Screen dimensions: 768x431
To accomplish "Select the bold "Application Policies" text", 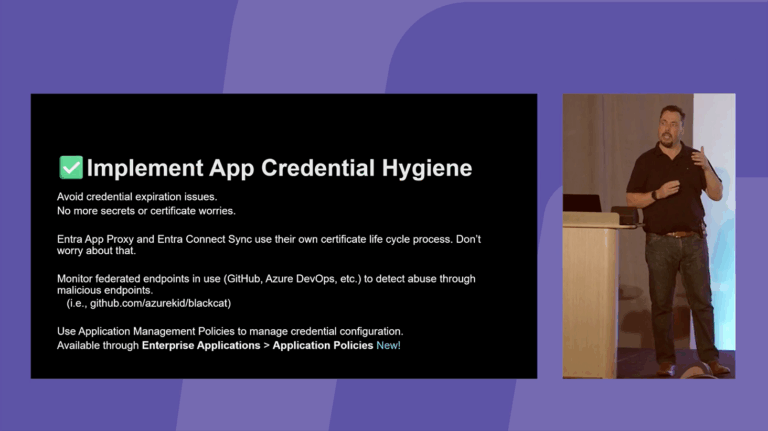I will (x=321, y=345).
